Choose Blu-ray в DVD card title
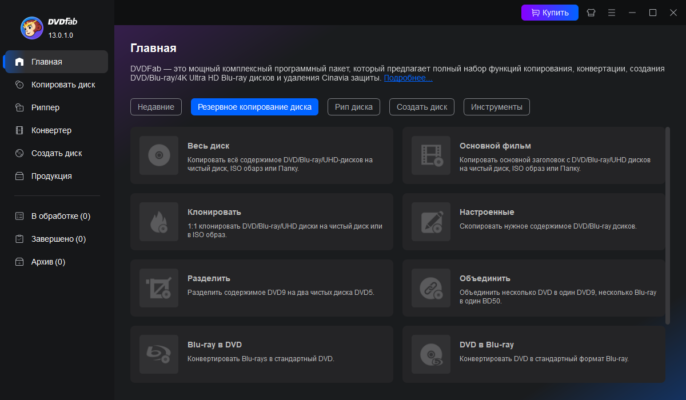 point(214,344)
